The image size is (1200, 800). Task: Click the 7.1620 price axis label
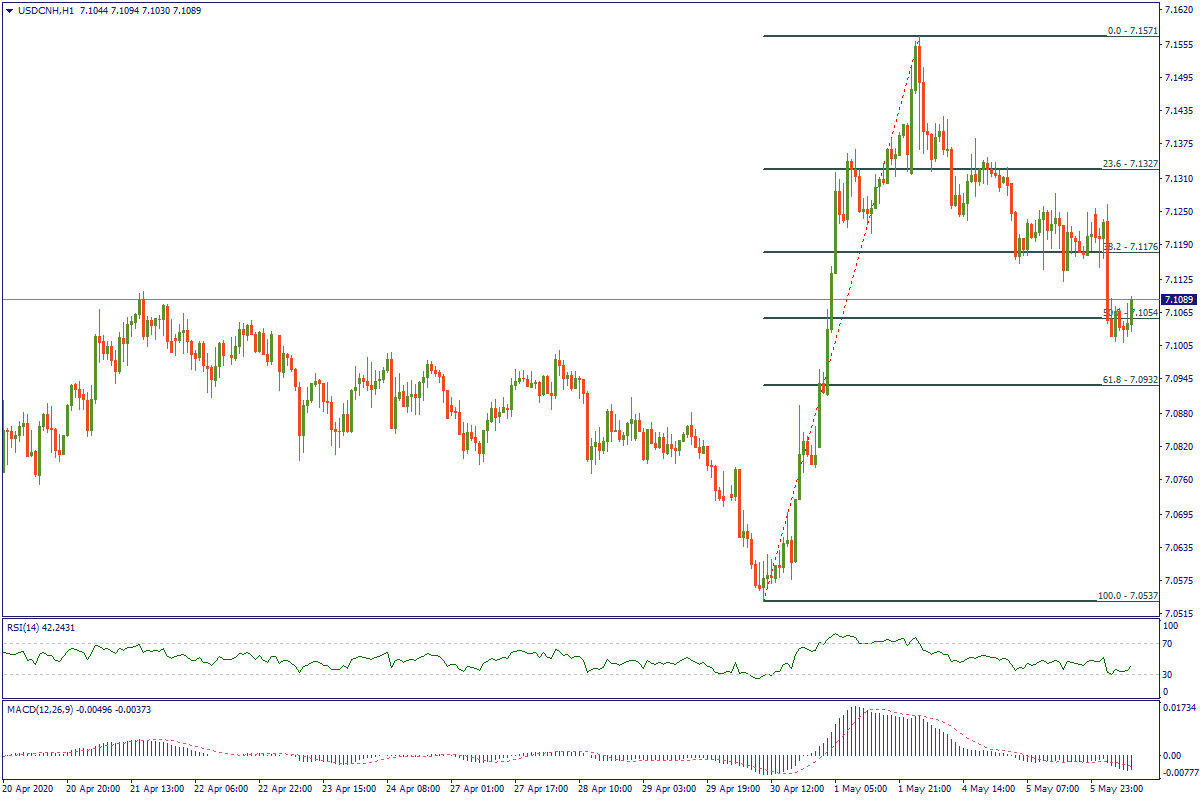click(1178, 10)
